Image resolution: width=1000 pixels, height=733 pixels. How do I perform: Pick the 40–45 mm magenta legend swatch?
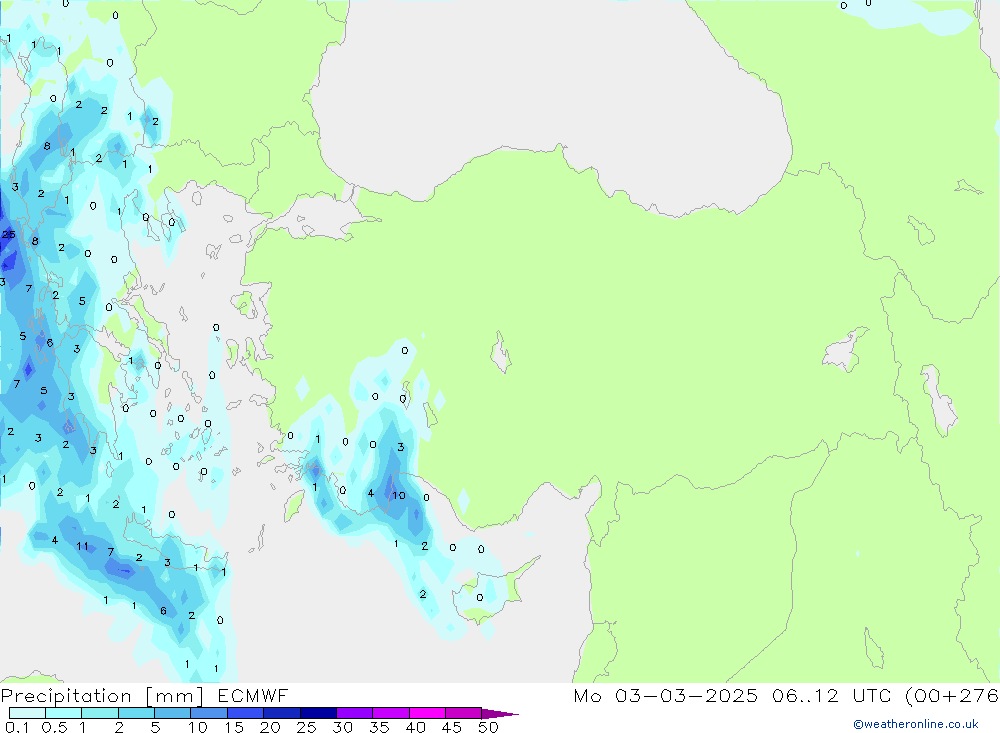[427, 713]
